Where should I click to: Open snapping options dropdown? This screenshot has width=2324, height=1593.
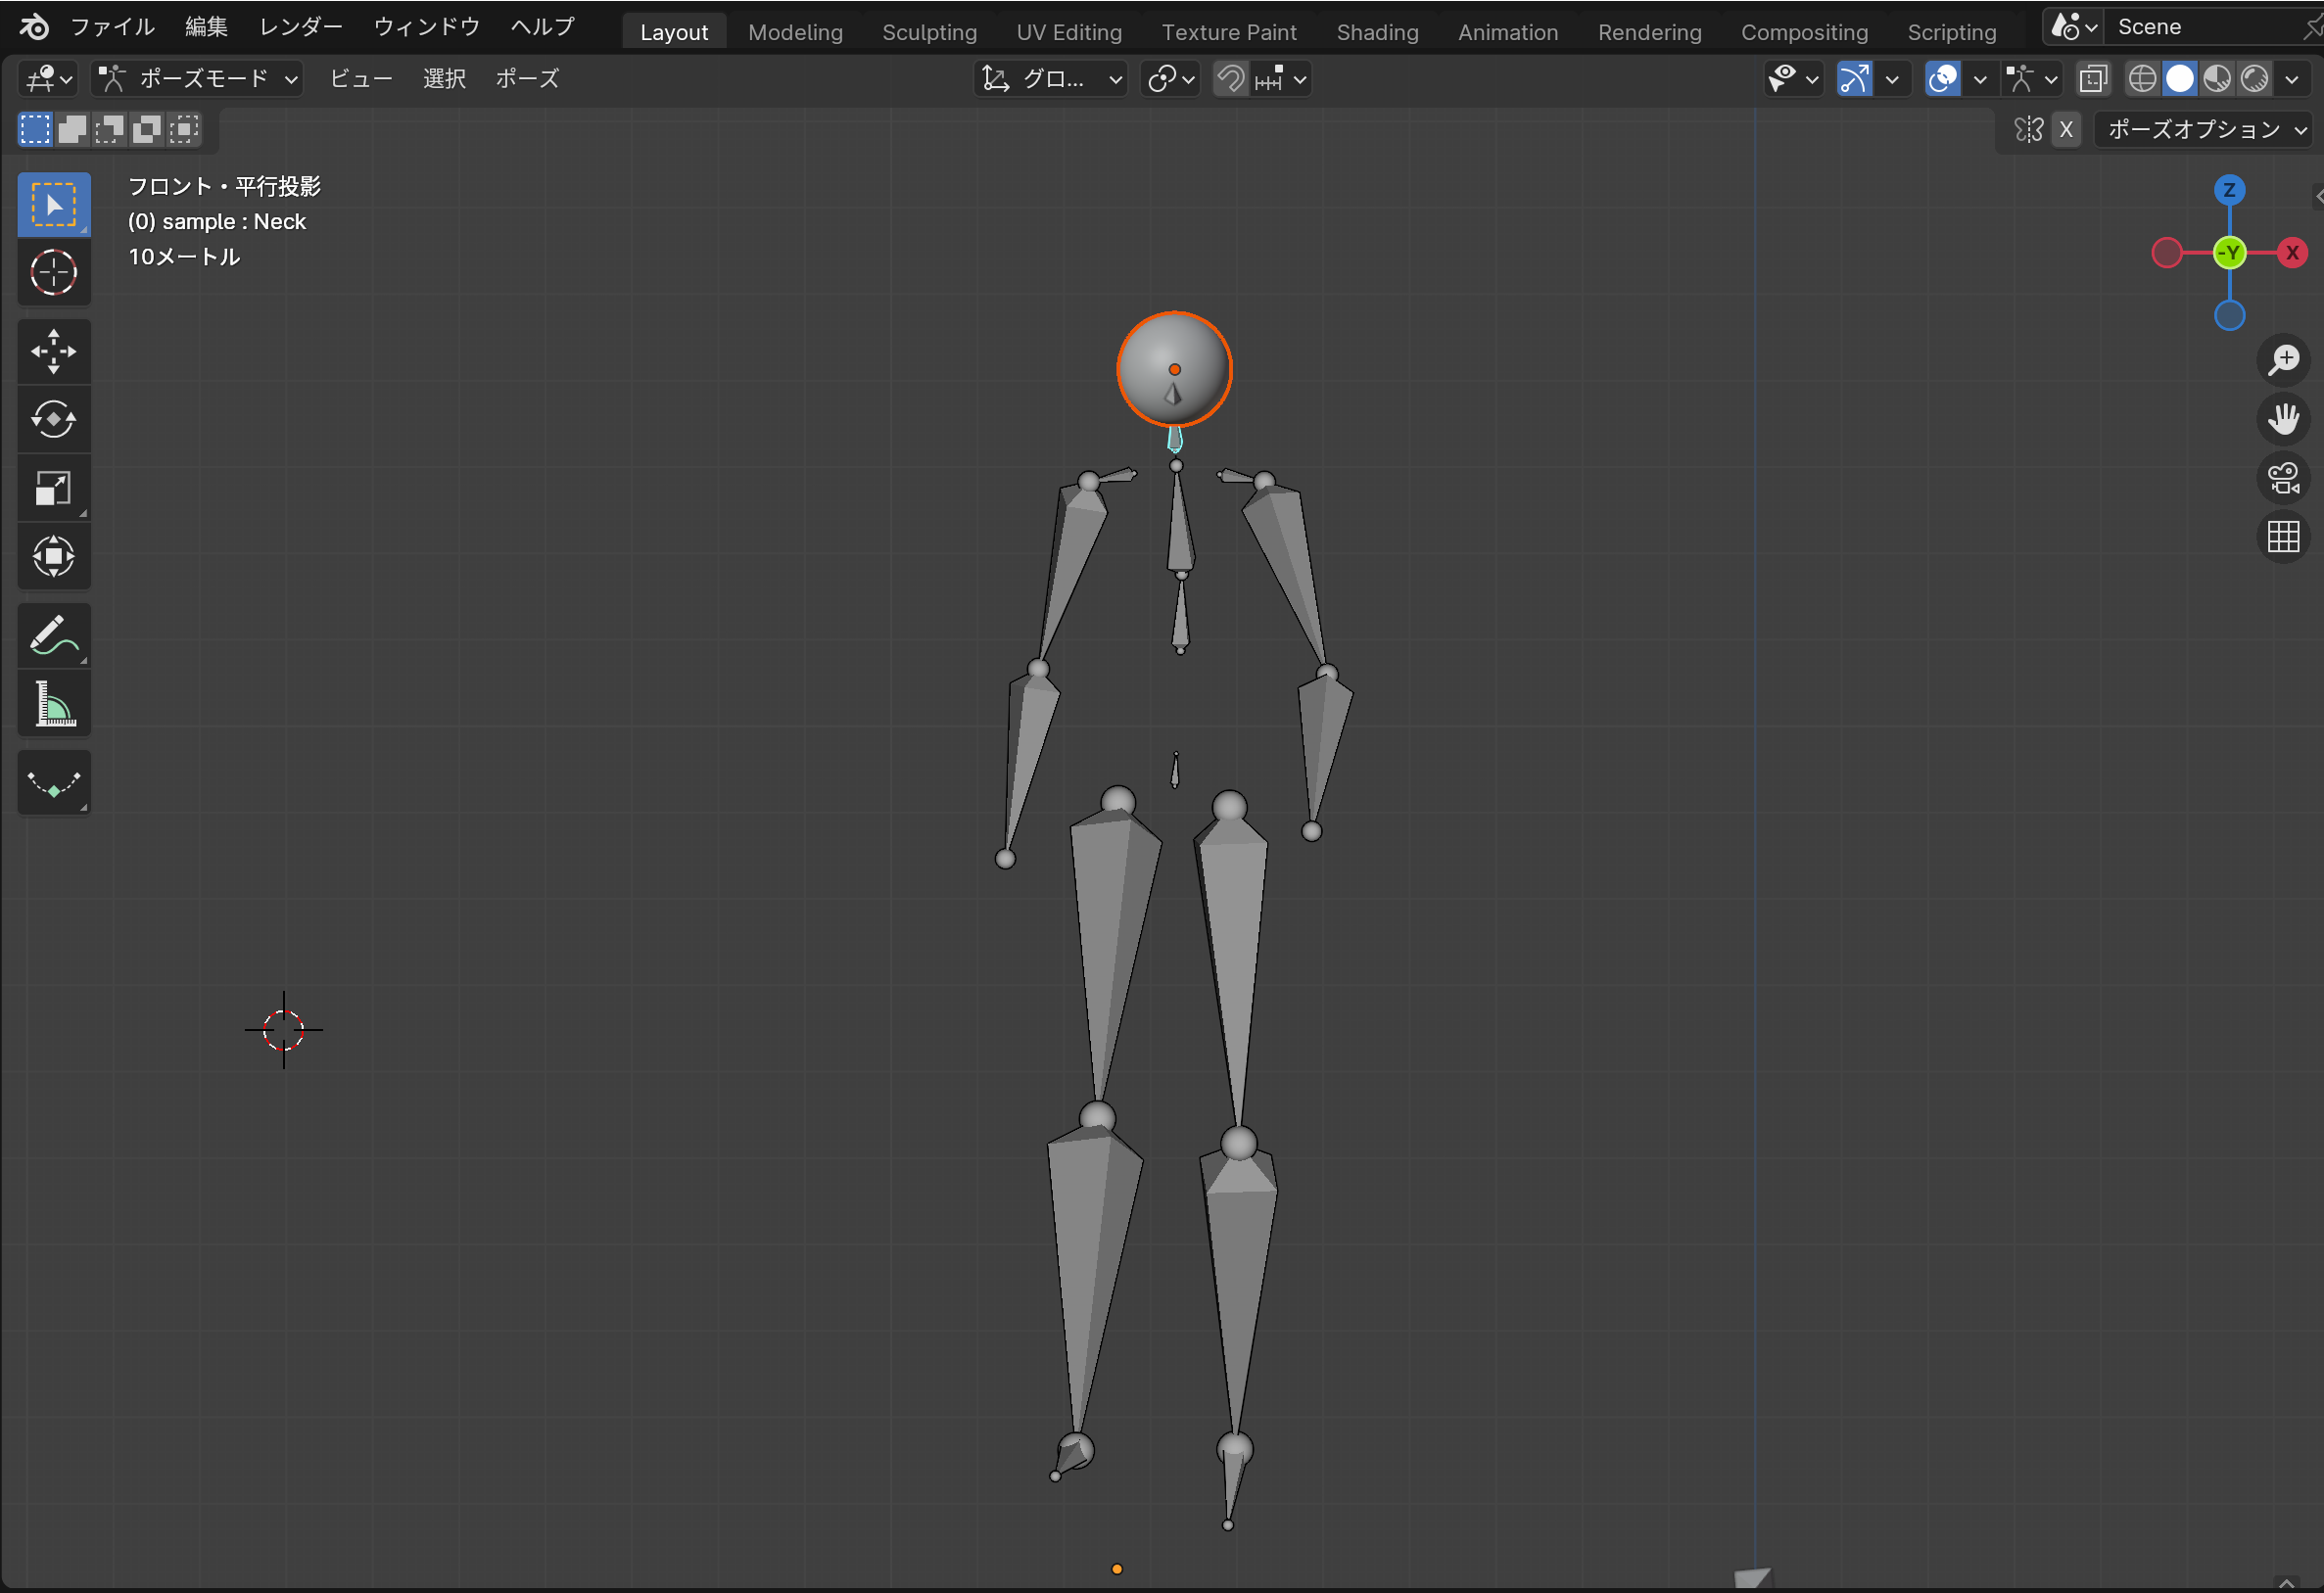[1281, 79]
